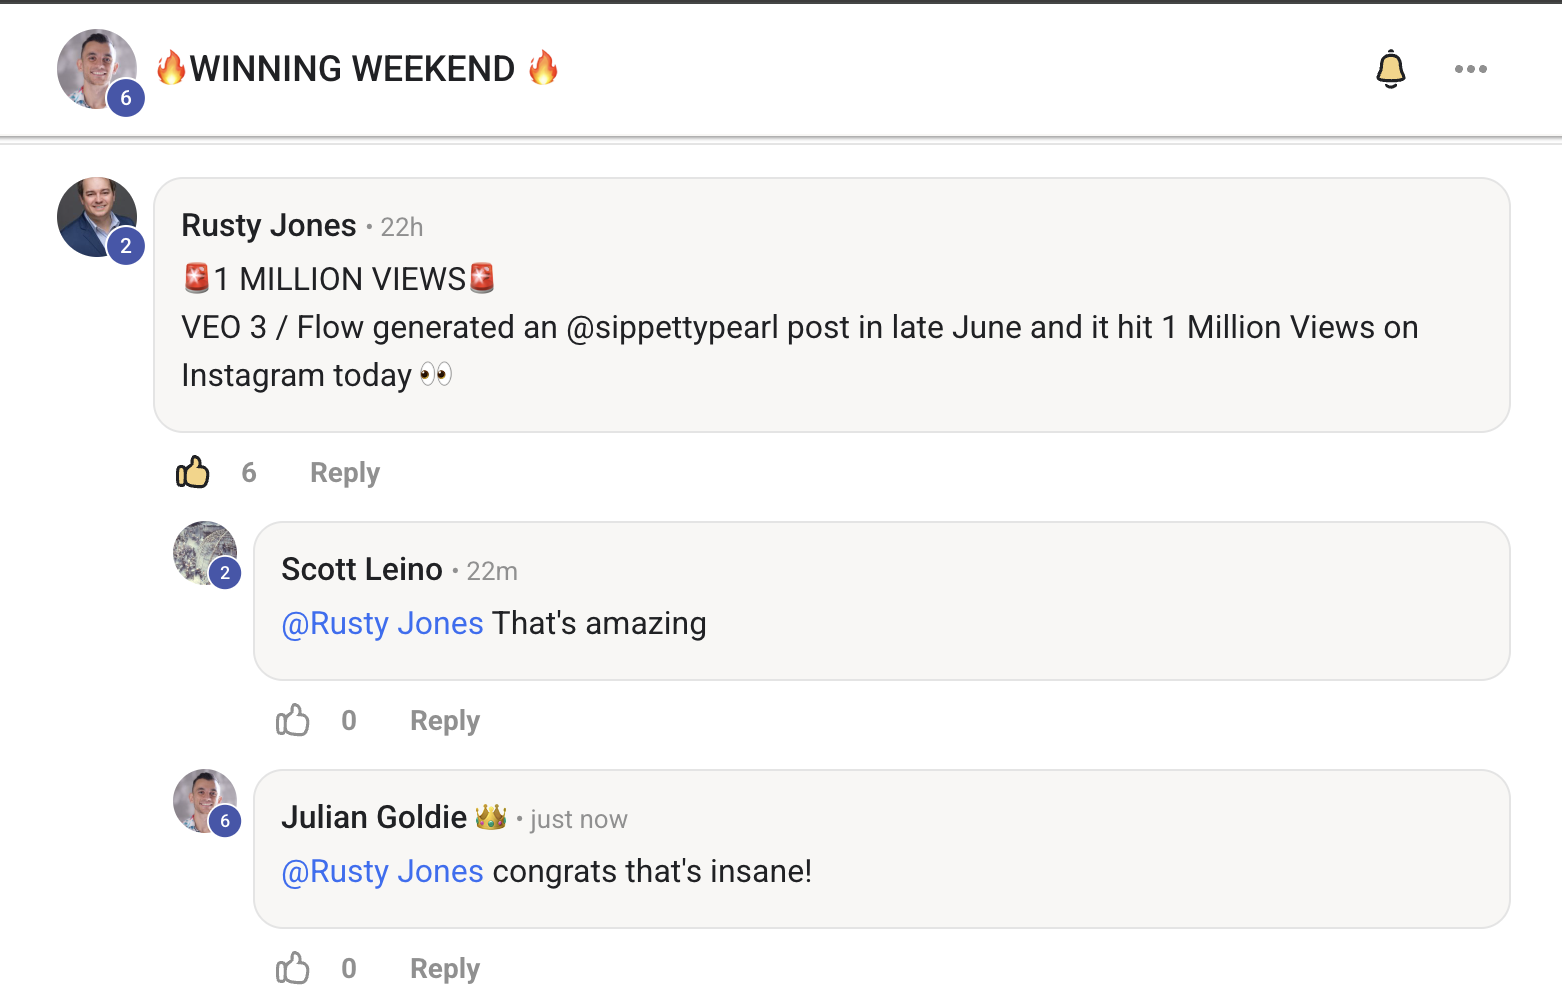The height and width of the screenshot is (1006, 1562).
Task: Click the Scott Leino author name
Action: click(362, 569)
